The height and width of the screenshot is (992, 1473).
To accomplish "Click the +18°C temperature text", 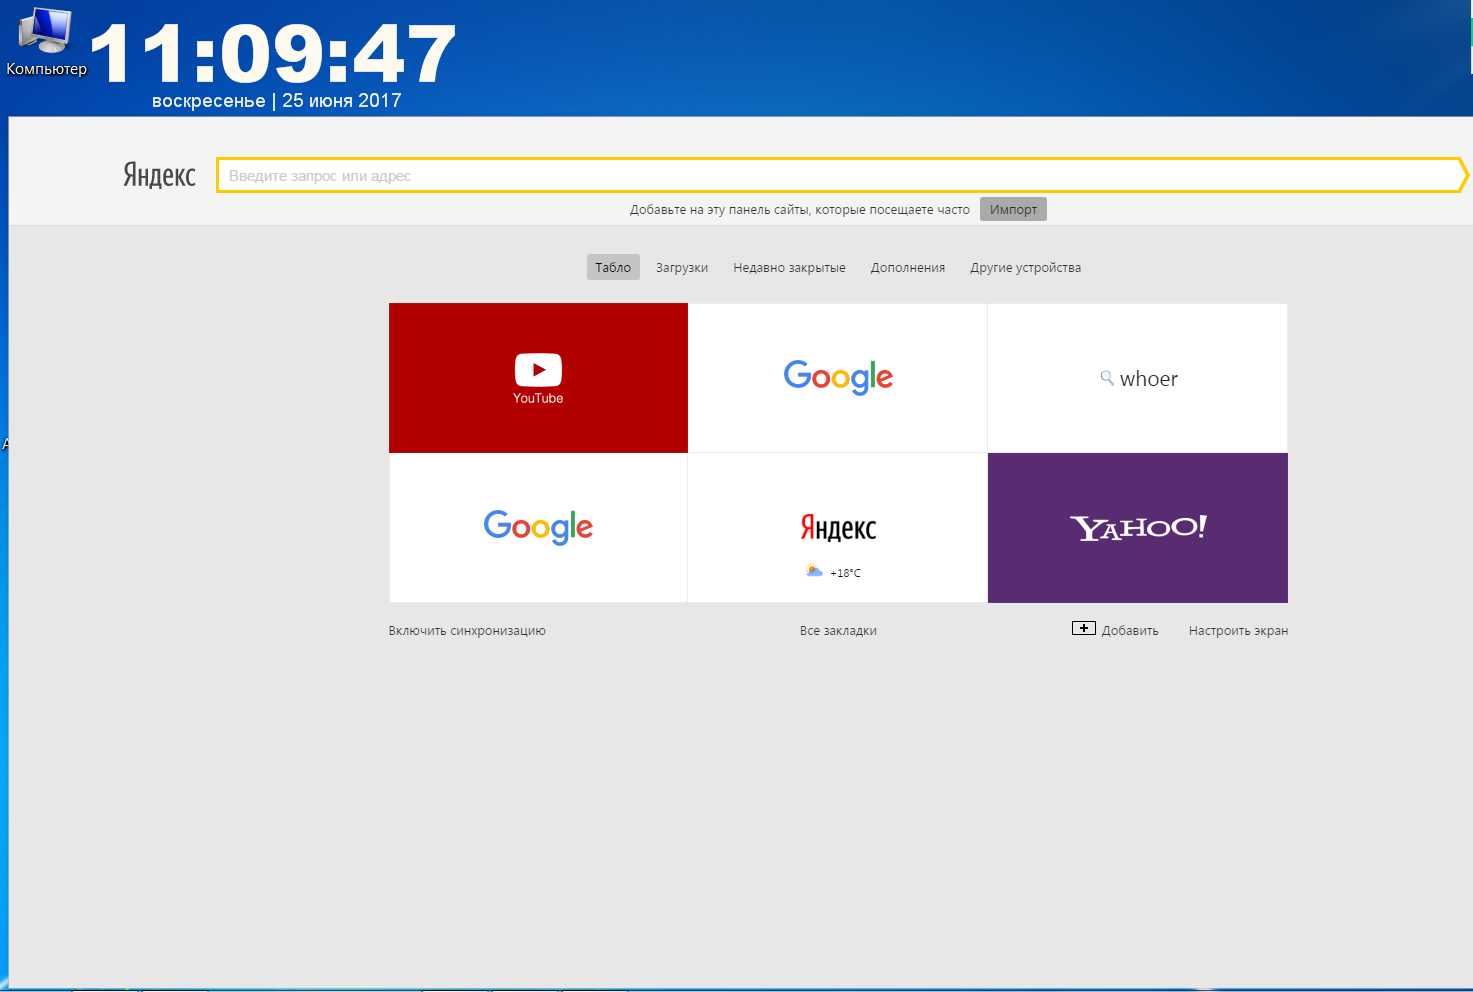I will (845, 573).
